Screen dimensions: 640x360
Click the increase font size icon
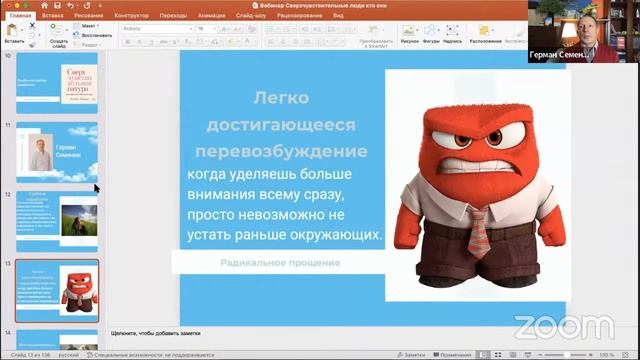[x=224, y=29]
